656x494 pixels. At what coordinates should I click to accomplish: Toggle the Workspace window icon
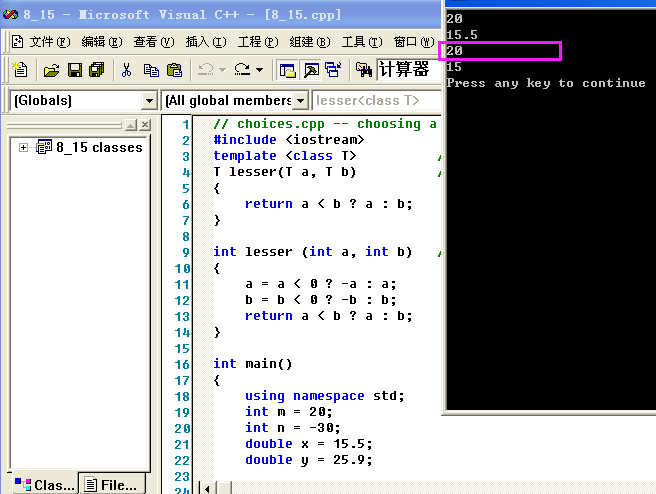pyautogui.click(x=287, y=70)
